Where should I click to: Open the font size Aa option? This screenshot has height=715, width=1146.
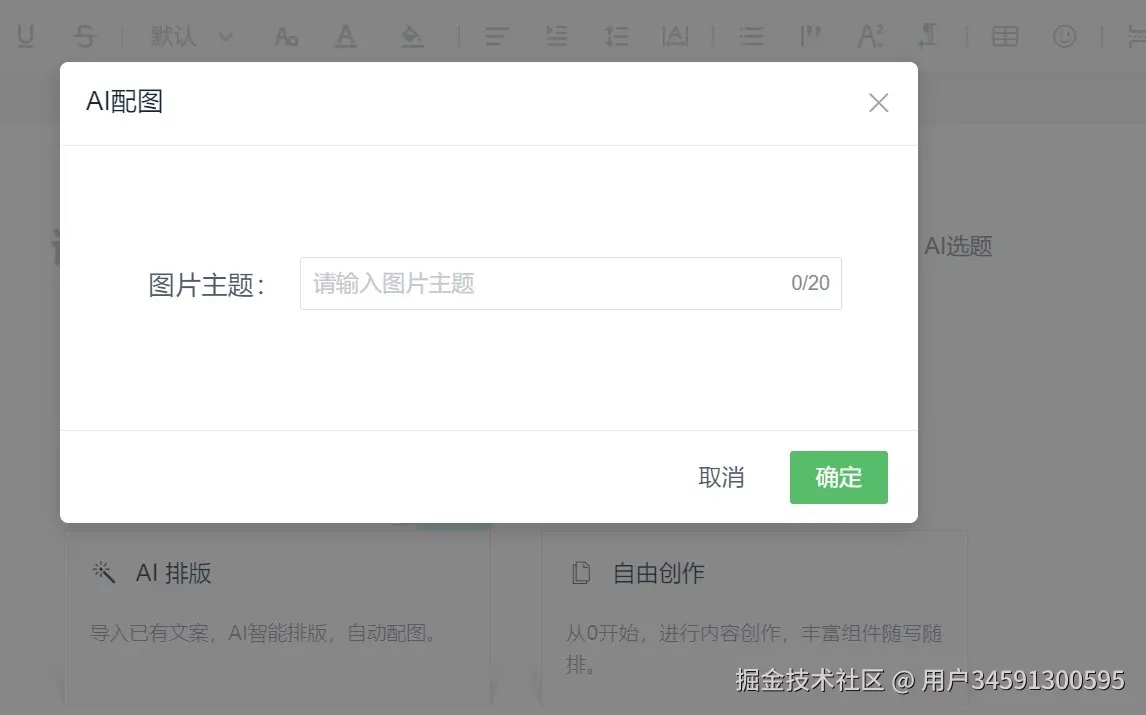click(286, 36)
